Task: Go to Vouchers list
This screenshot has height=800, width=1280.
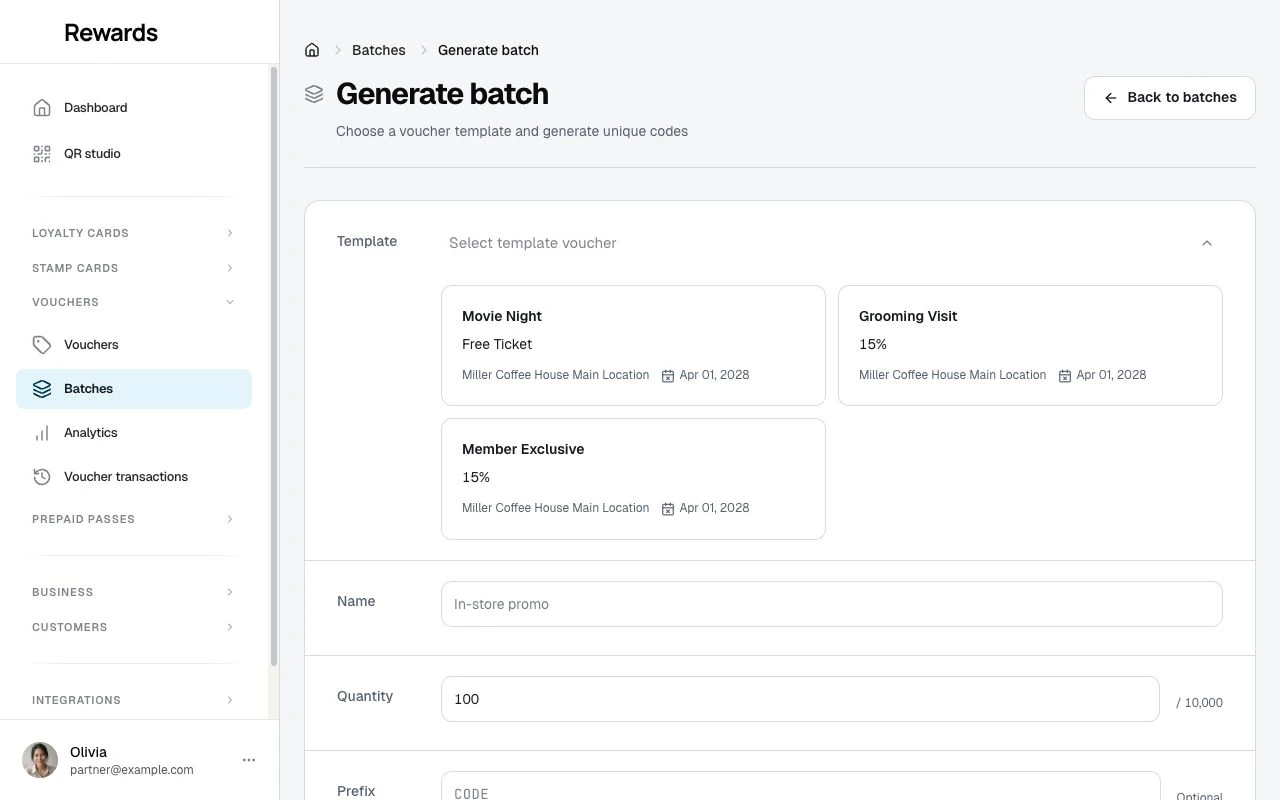Action: tap(134, 345)
